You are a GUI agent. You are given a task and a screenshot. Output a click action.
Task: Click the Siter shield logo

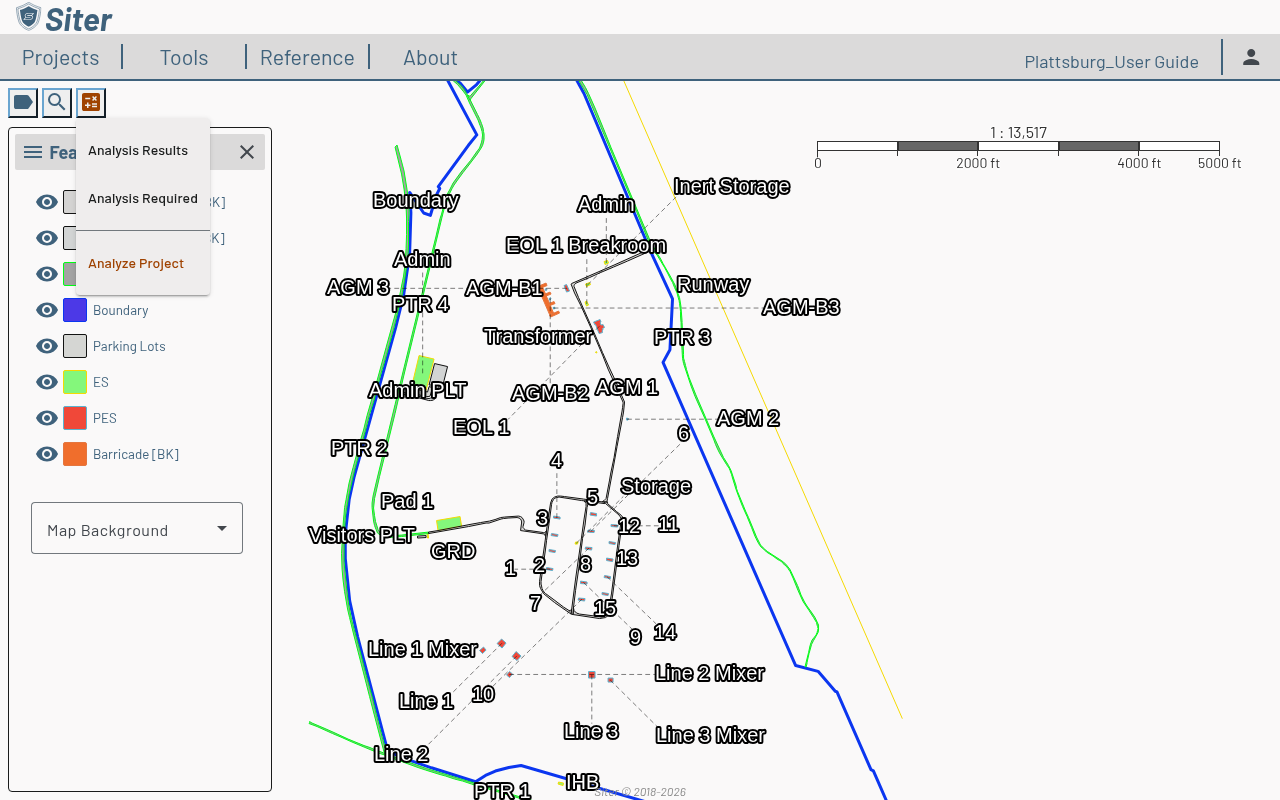[28, 16]
